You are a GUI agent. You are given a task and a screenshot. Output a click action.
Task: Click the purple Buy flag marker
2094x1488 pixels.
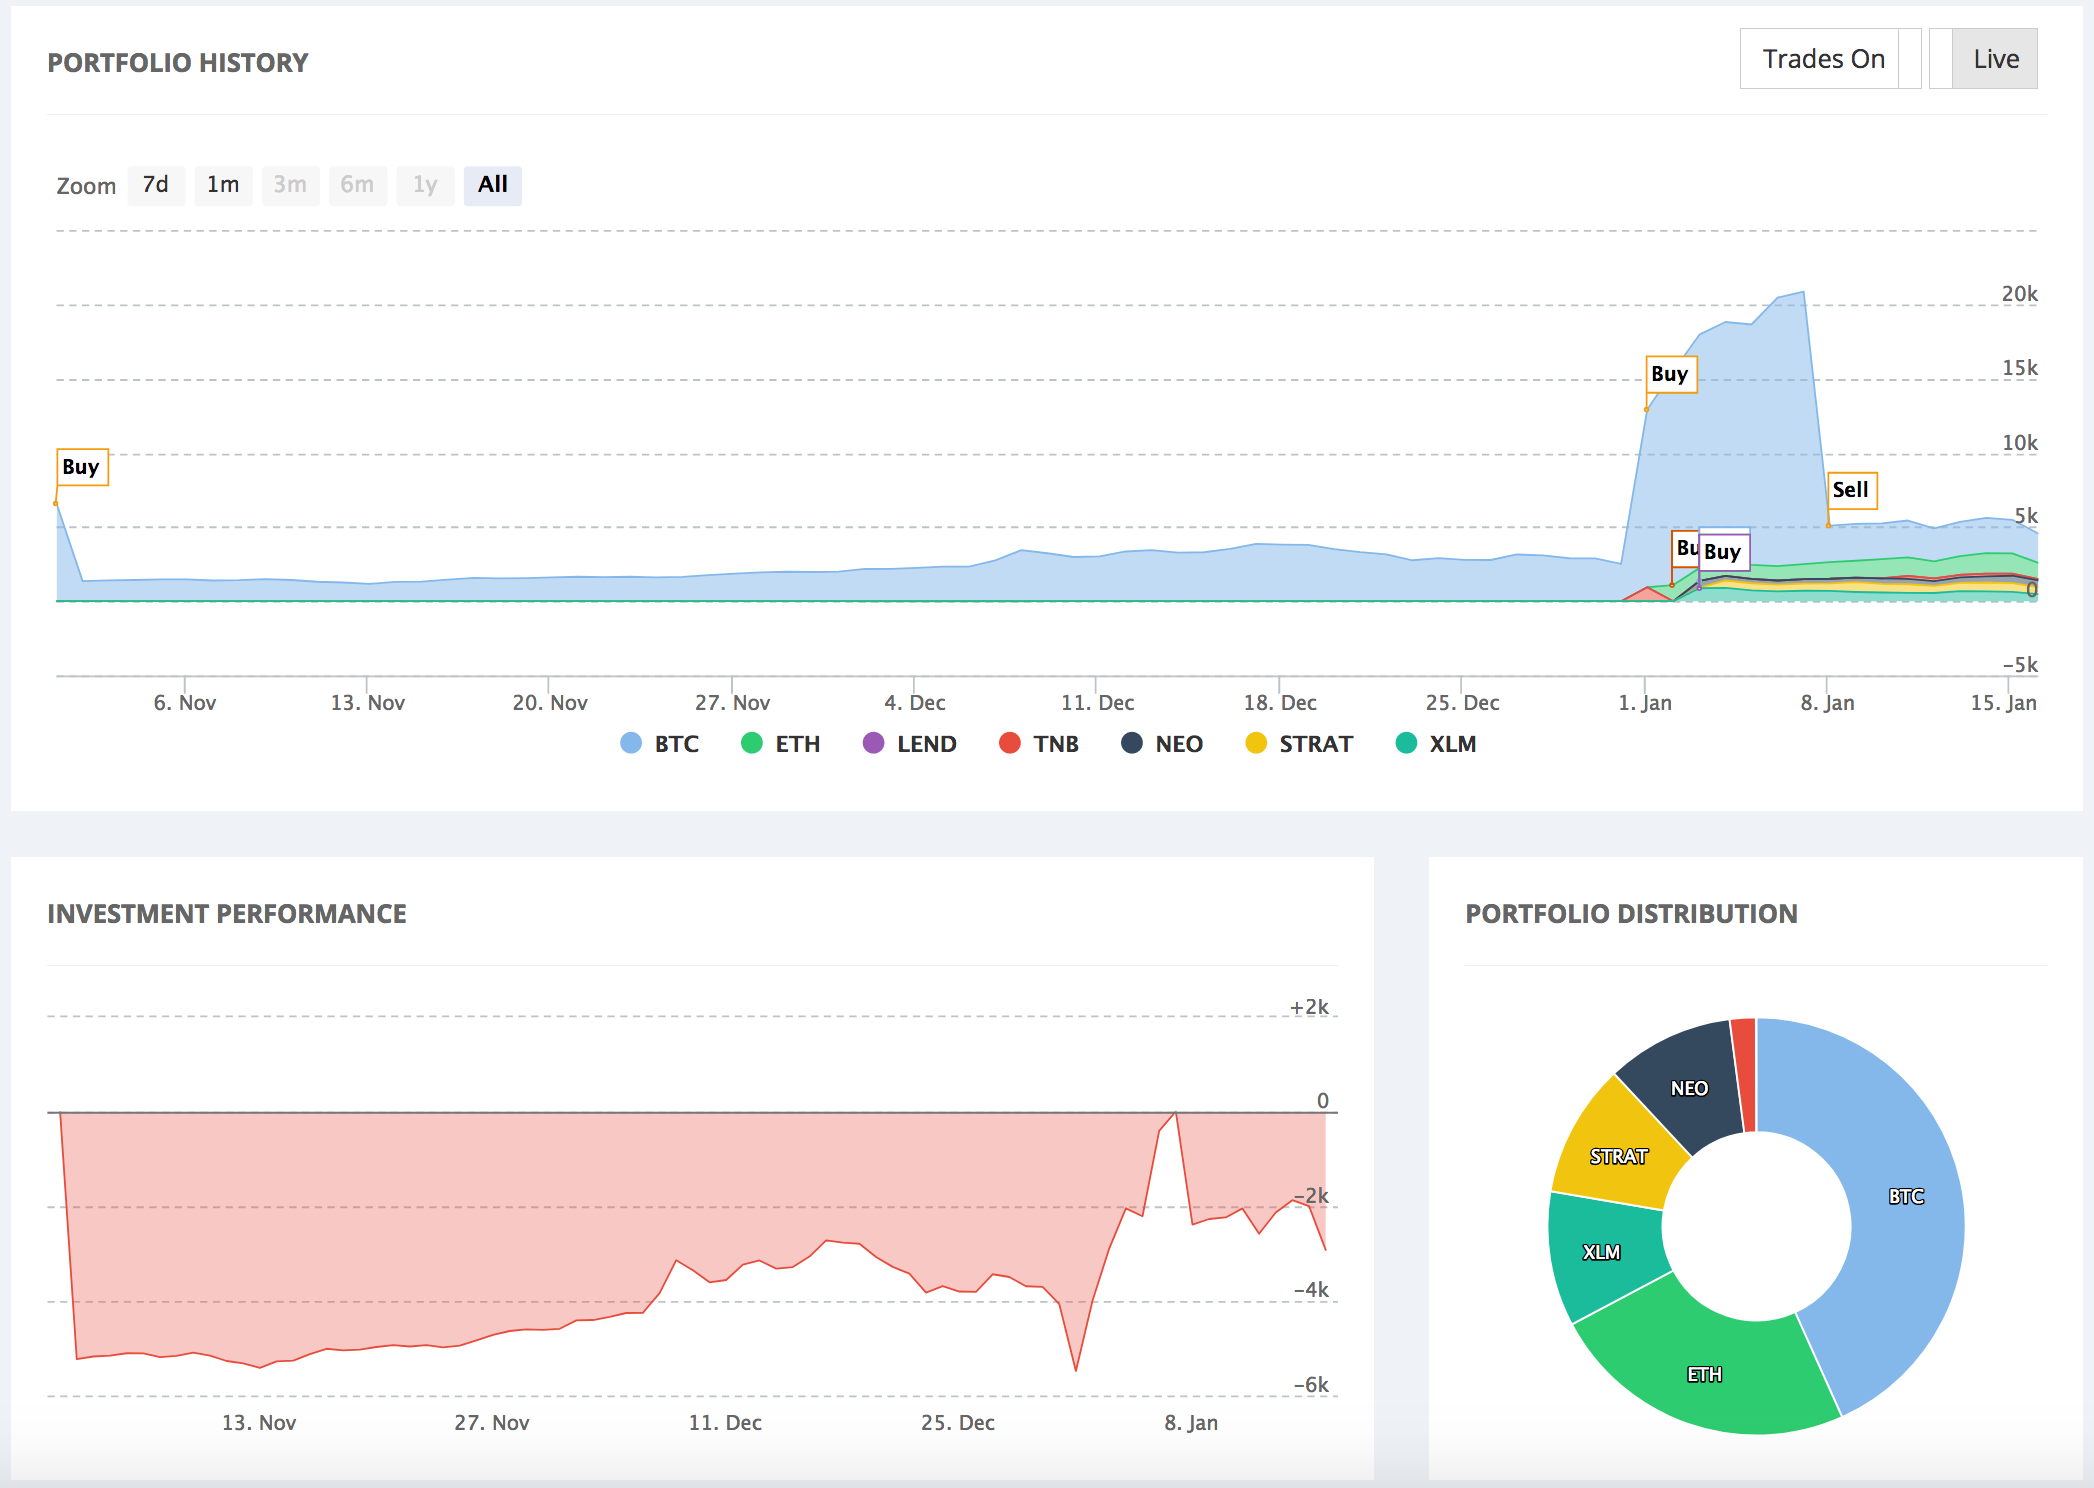1725,552
